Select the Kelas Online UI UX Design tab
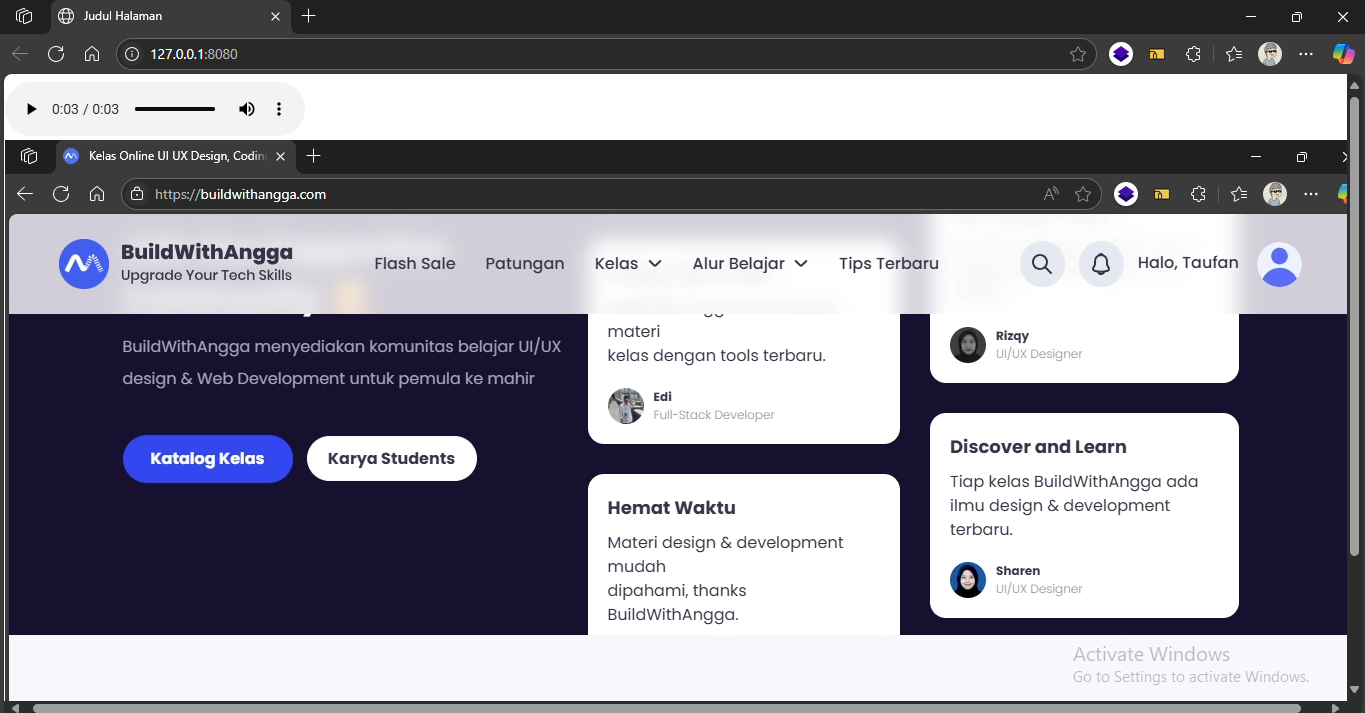 (175, 156)
